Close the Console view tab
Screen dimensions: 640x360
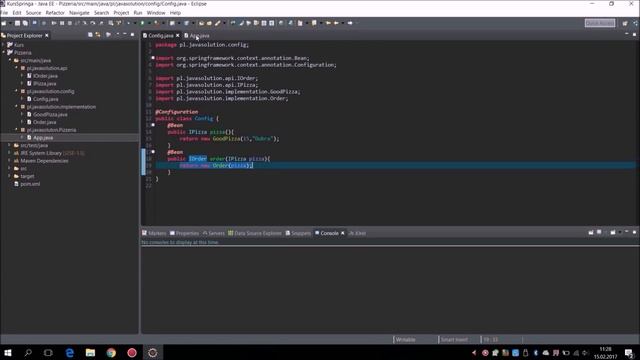(342, 233)
